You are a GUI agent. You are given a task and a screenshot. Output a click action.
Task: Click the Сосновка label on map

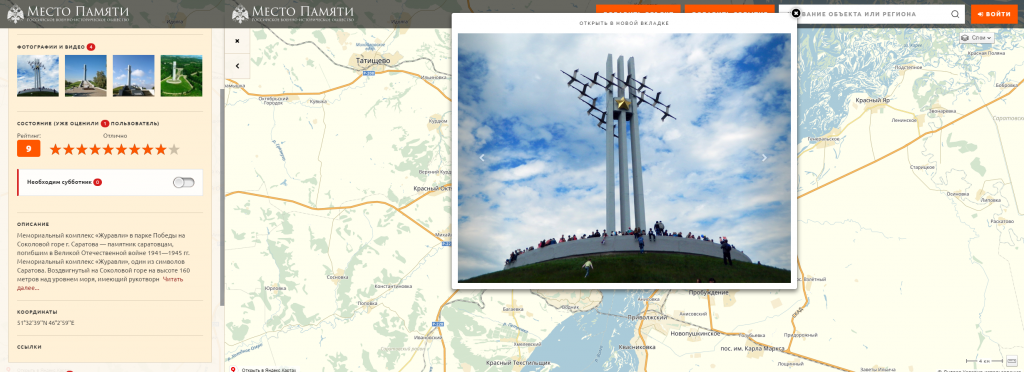pos(338,277)
